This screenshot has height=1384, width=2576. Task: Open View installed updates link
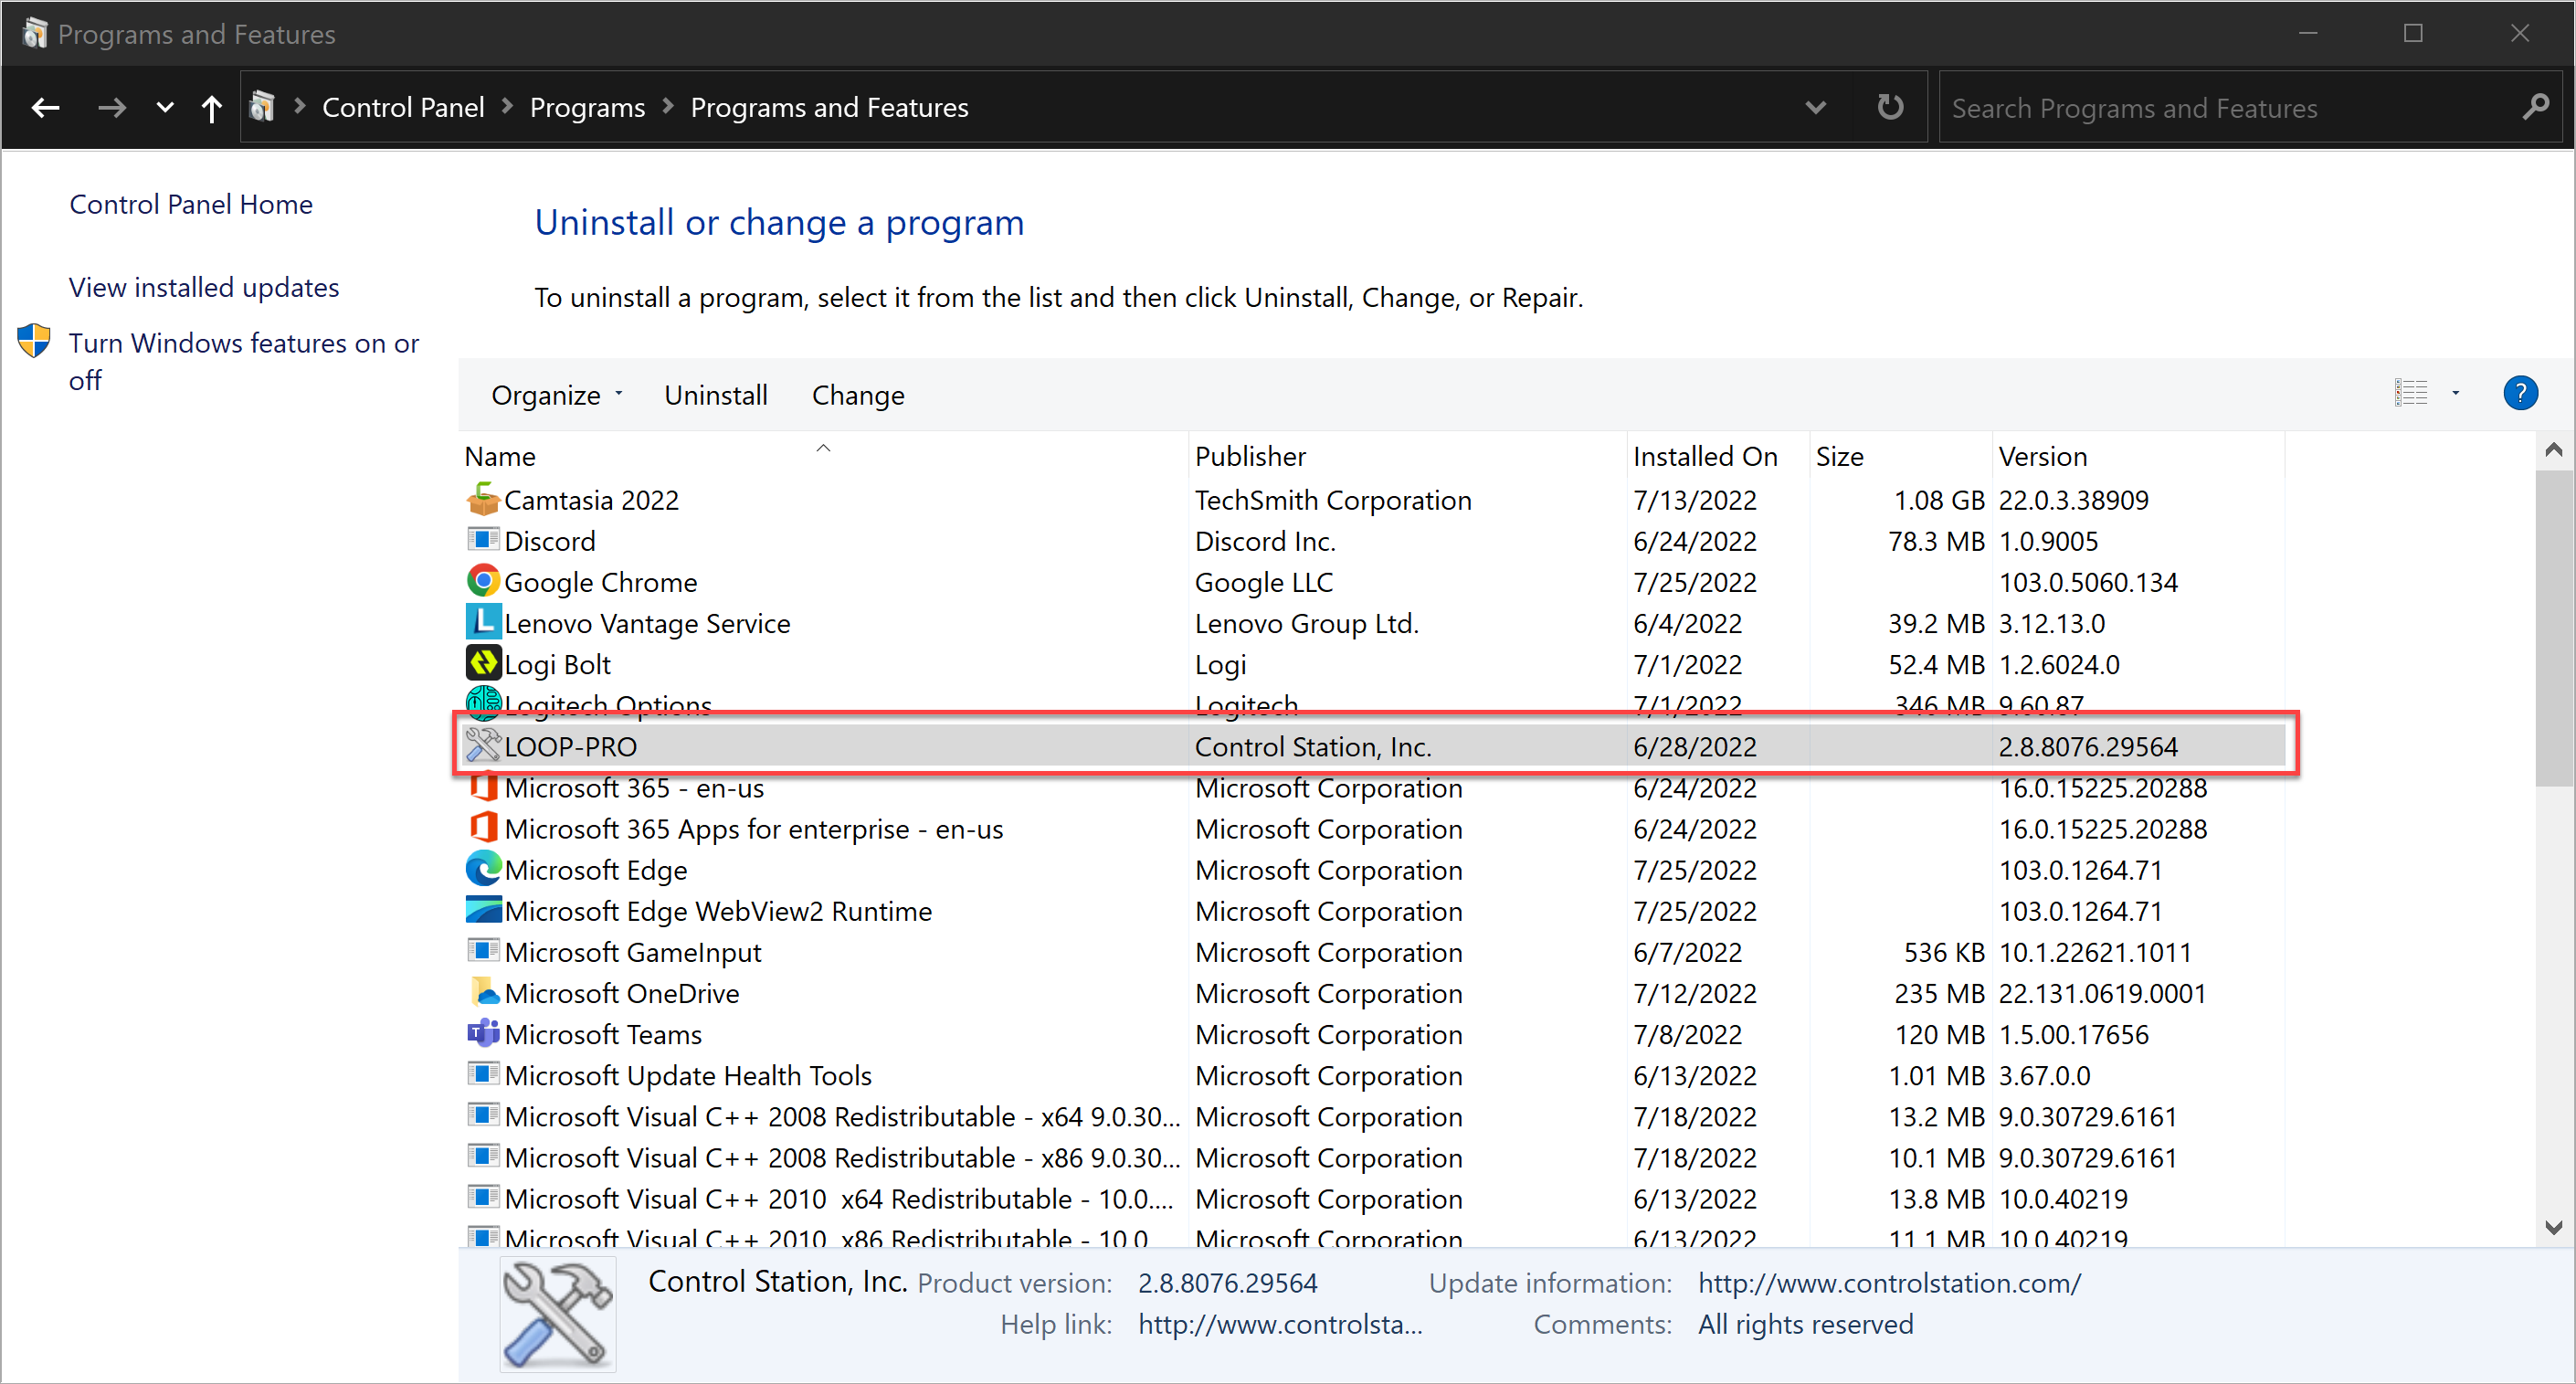(x=204, y=287)
